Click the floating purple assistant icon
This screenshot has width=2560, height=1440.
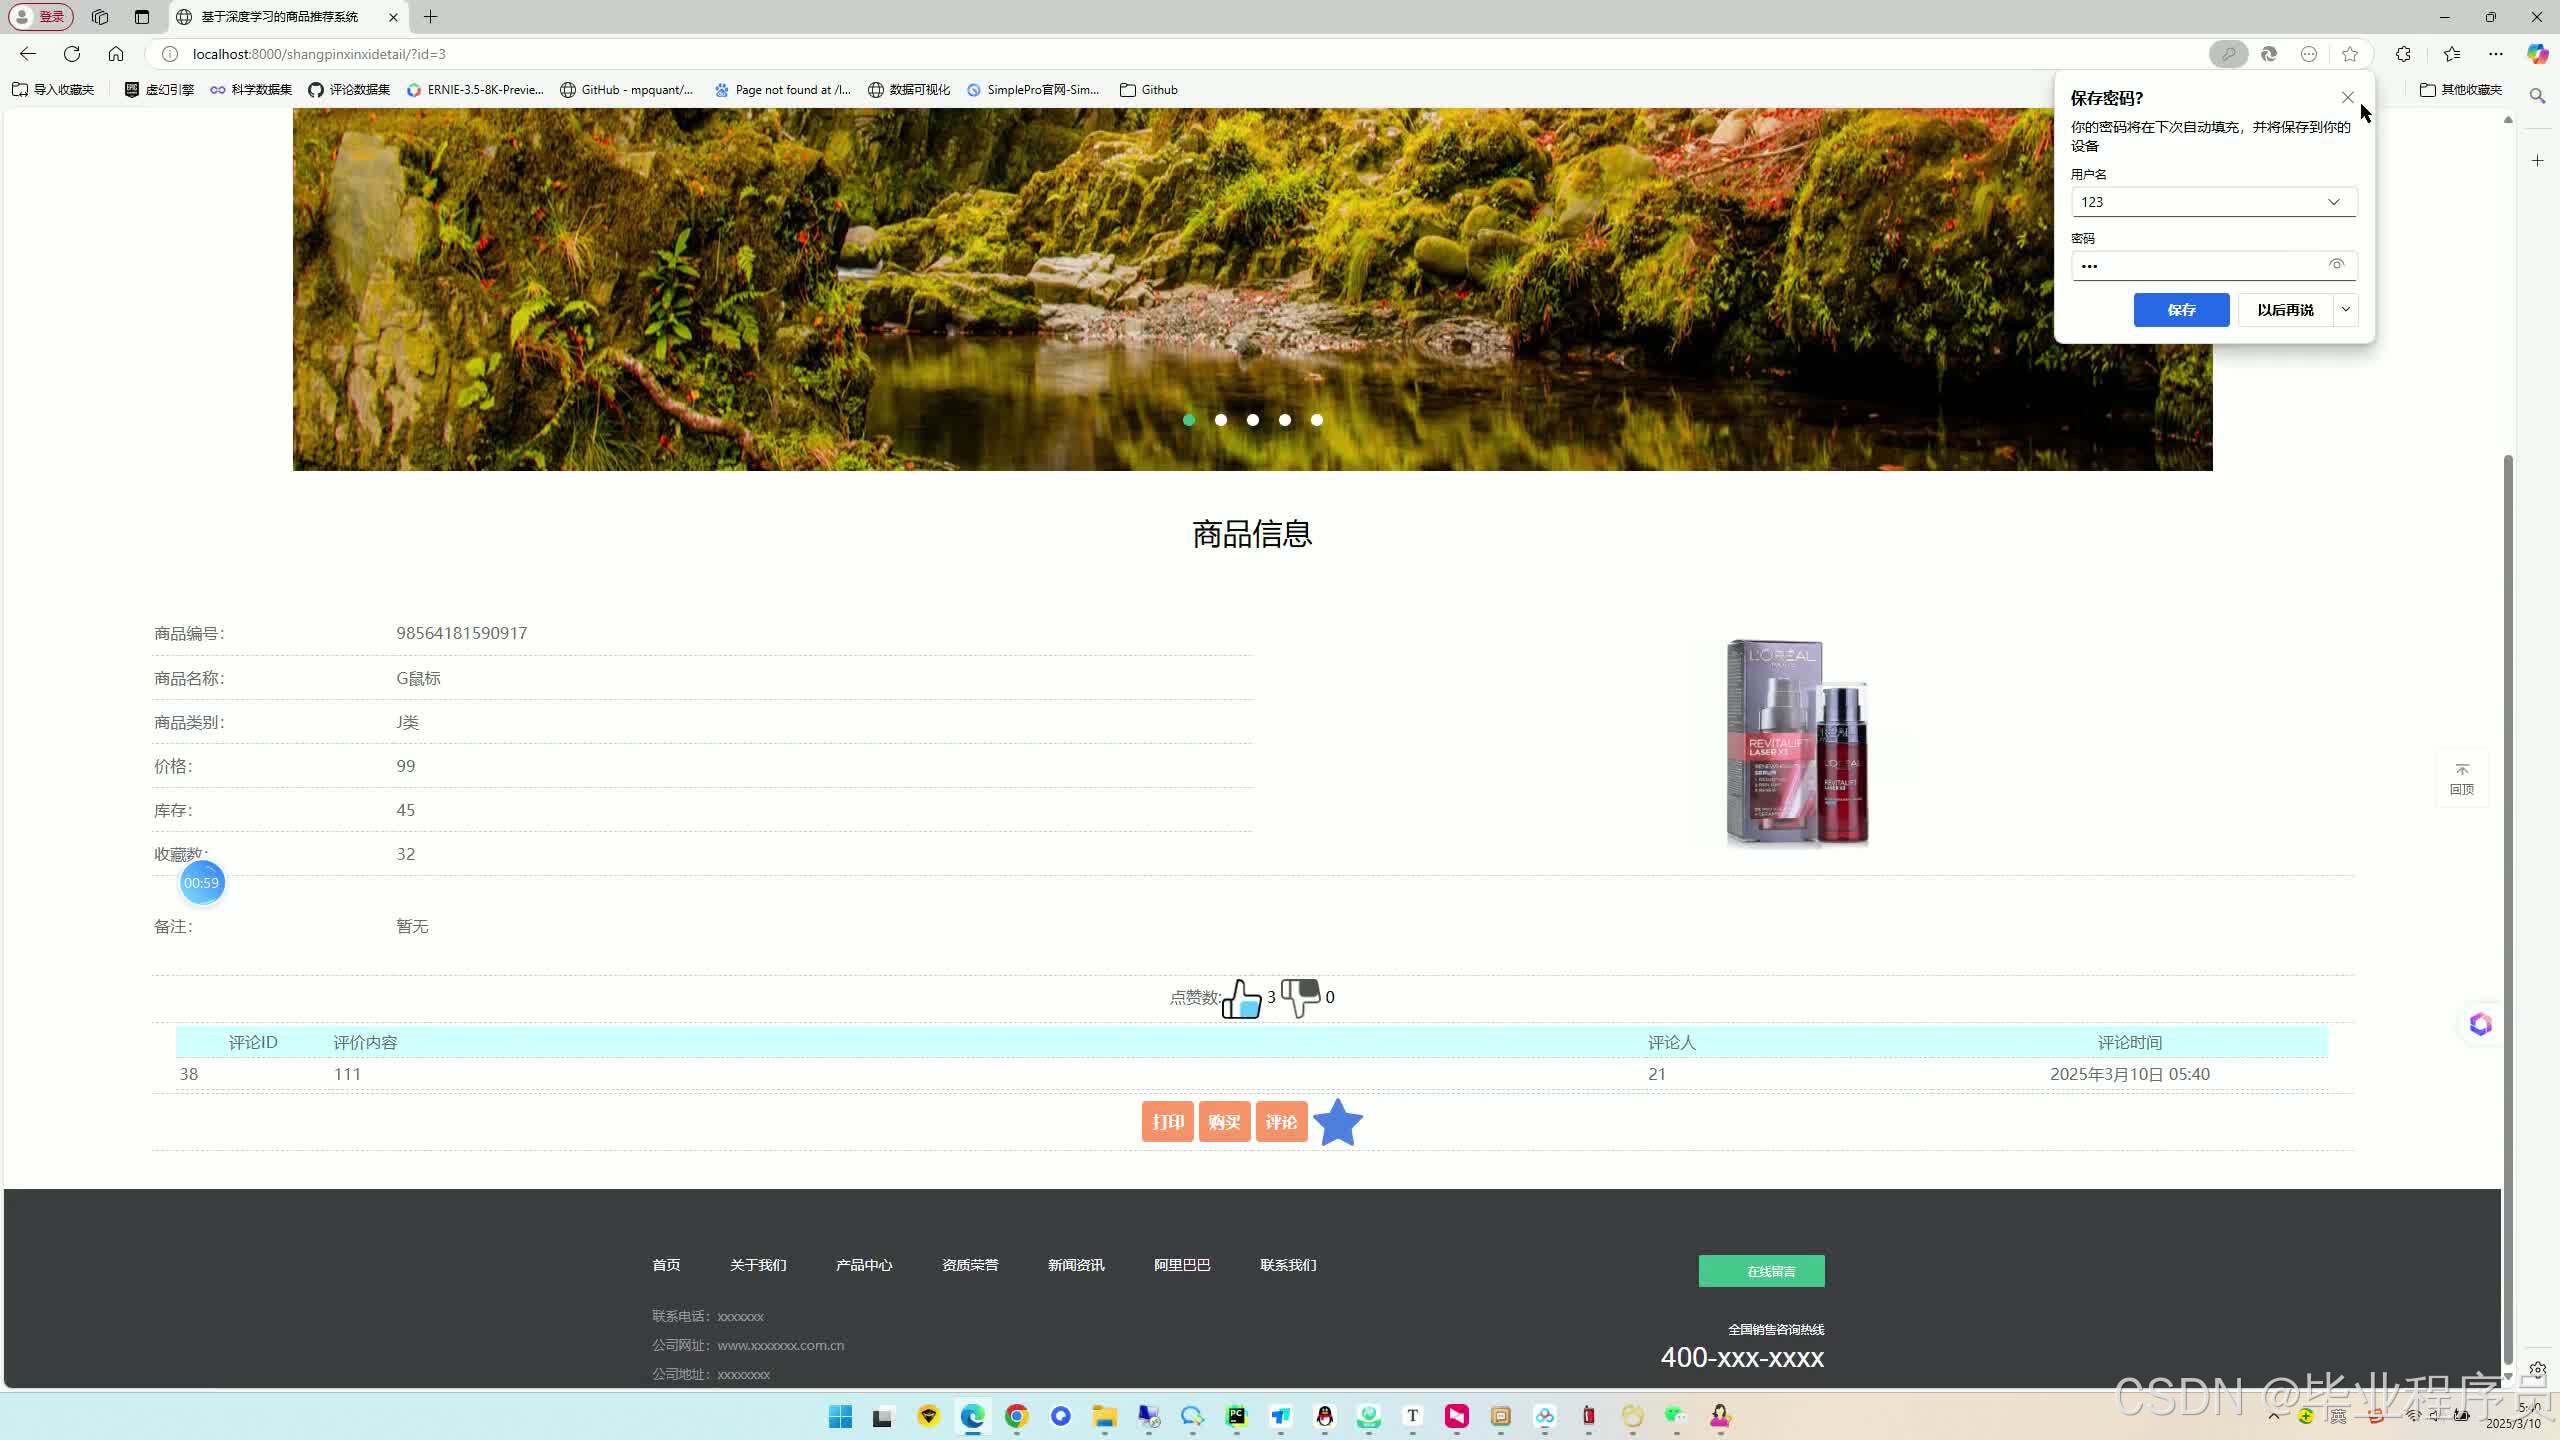(x=2480, y=1024)
